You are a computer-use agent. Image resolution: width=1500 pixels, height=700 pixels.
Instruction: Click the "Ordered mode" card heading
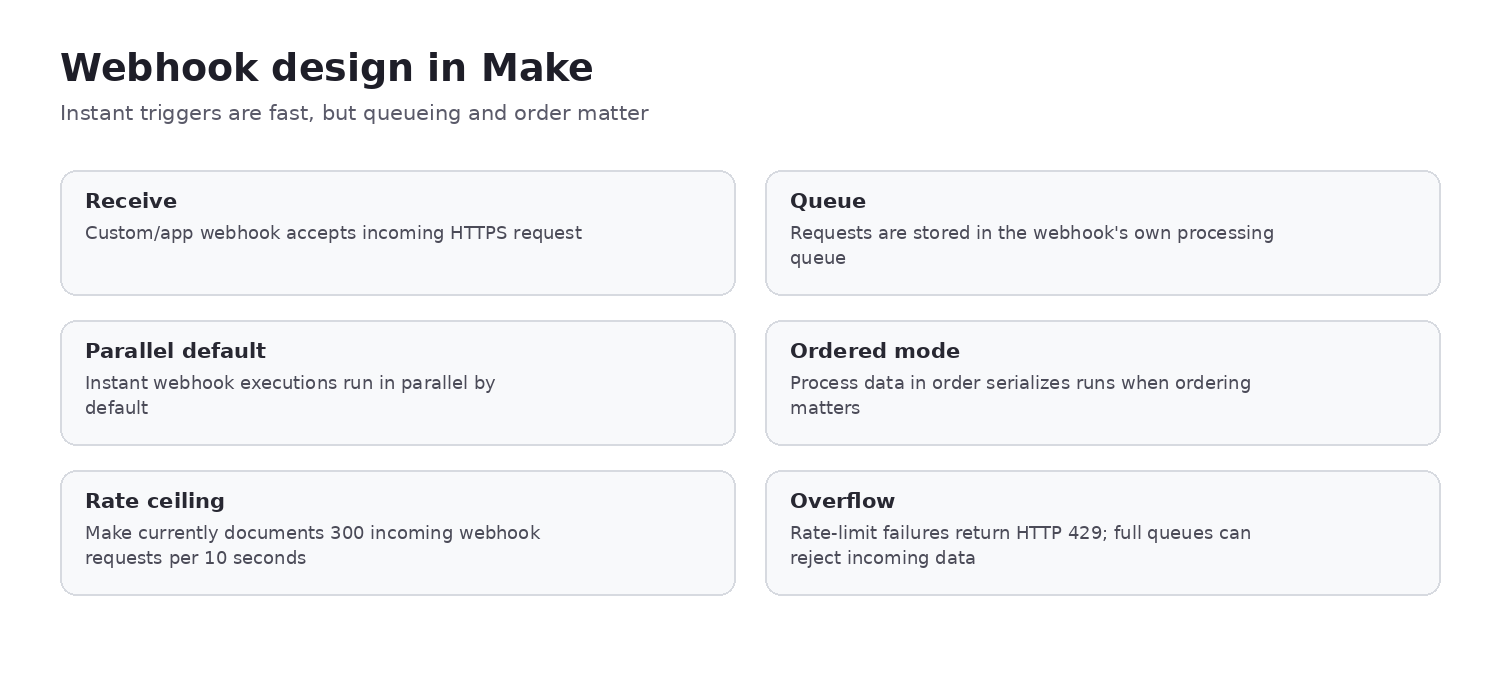(875, 351)
